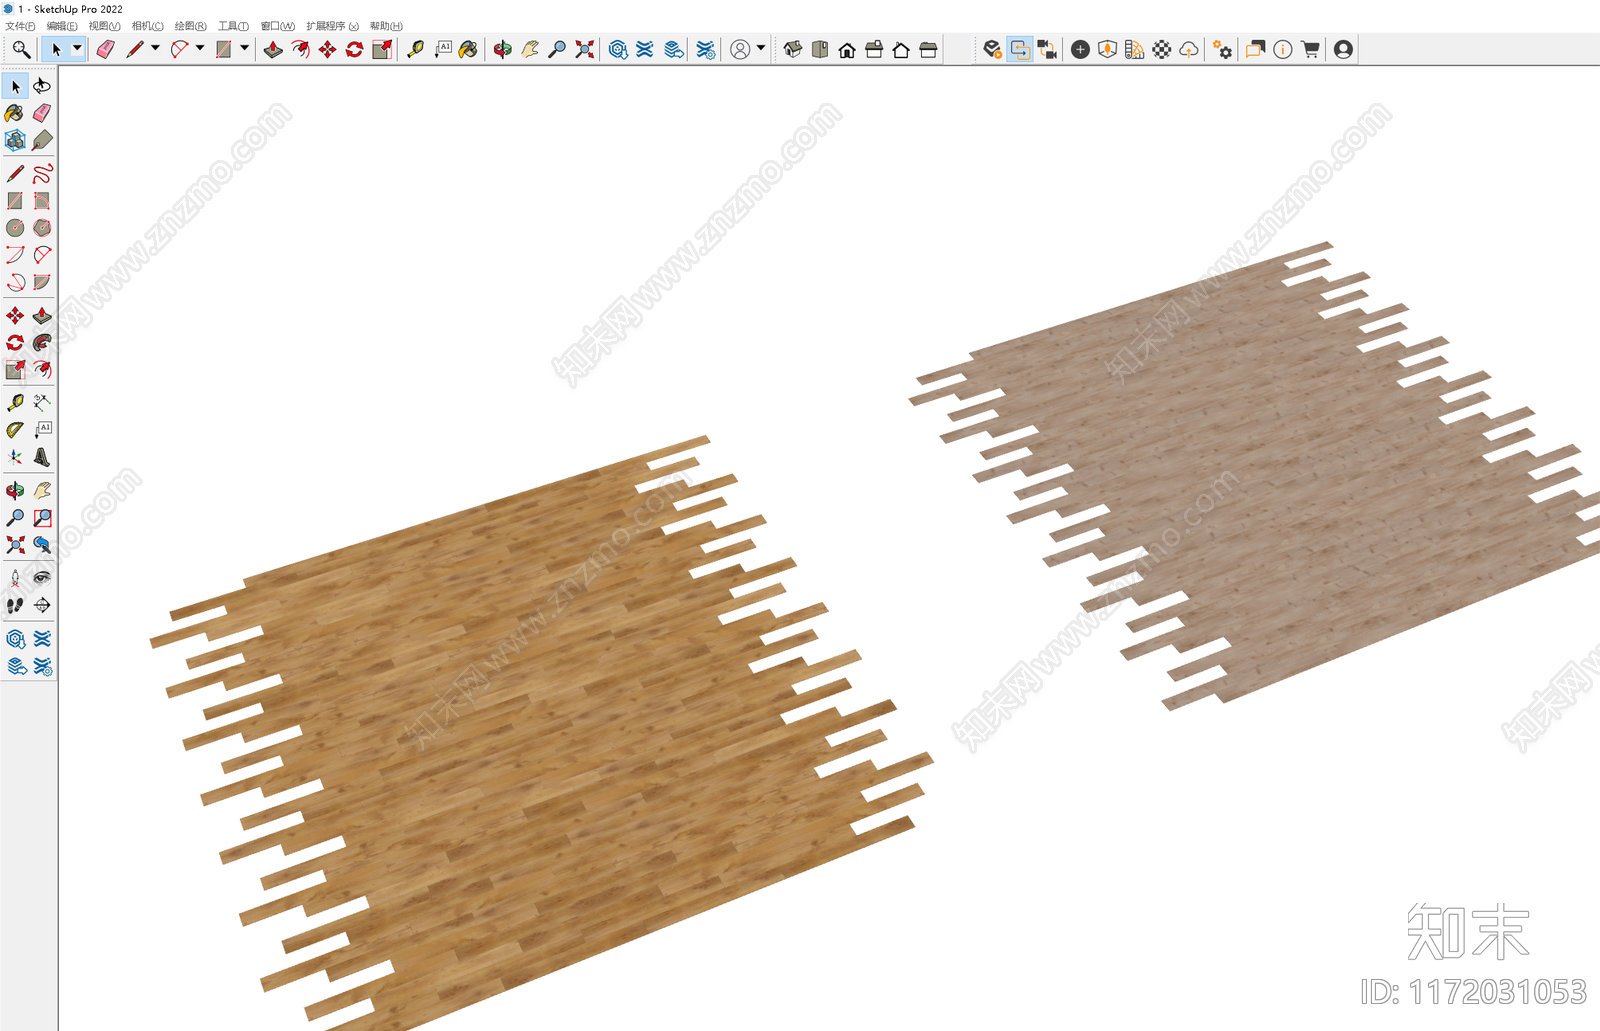
Task: Pick the Rotated Rectangle tool in the left toolbar
Action: point(42,201)
